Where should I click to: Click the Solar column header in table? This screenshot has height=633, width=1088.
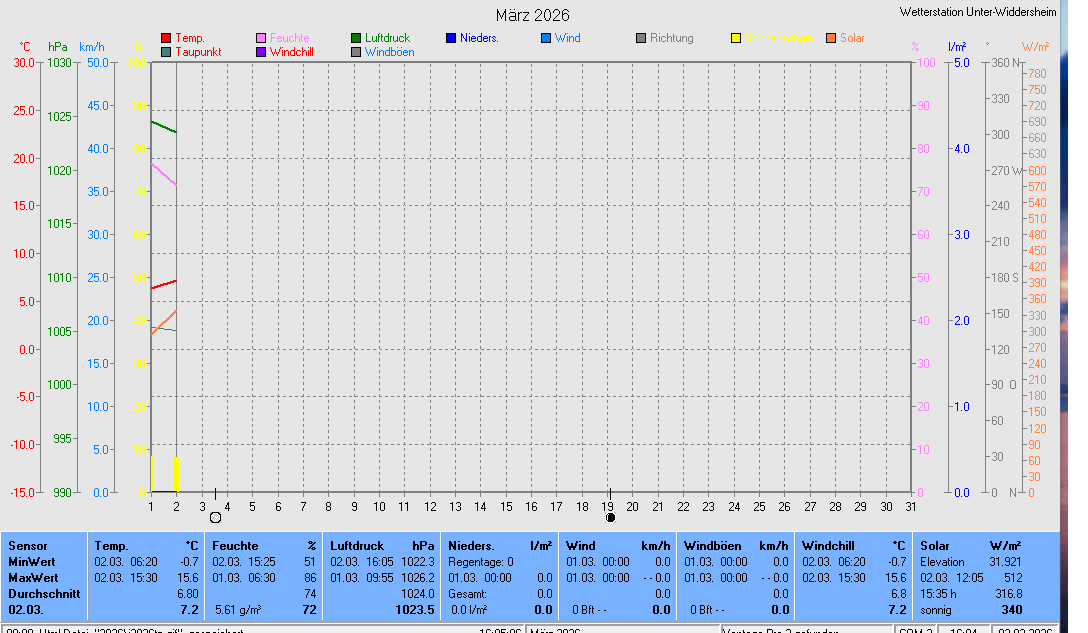[x=934, y=546]
